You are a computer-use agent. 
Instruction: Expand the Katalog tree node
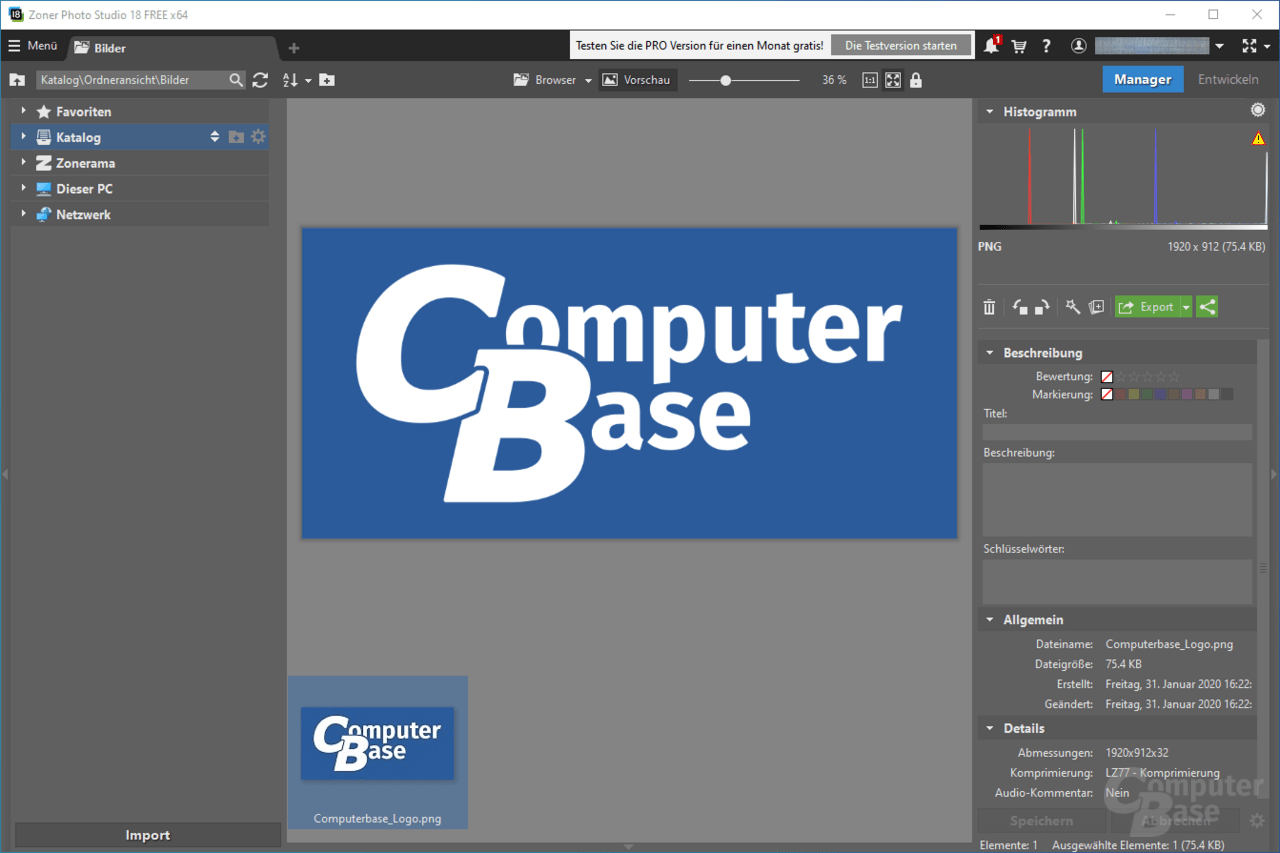(23, 137)
